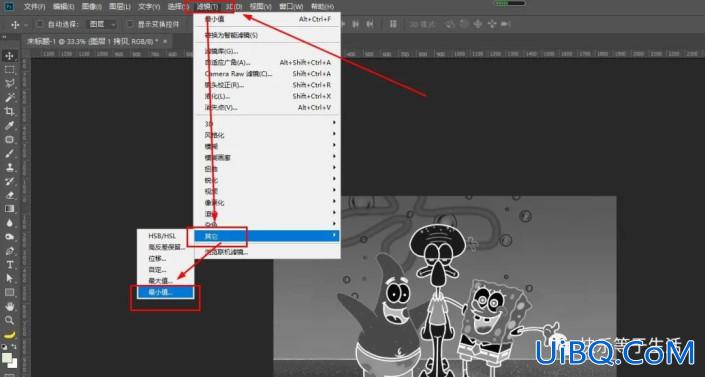
Task: Open the 文件 menu
Action: pyautogui.click(x=34, y=6)
